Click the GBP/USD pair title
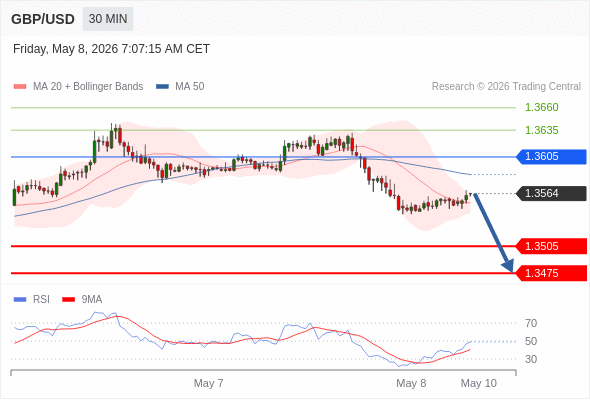Viewport: 590px width, 400px height. pos(43,19)
